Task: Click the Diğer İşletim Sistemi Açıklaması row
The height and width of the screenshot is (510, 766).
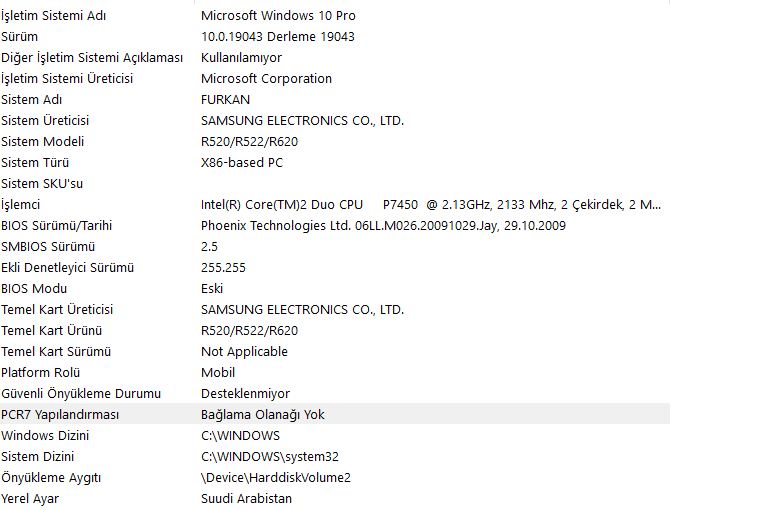Action: (x=335, y=58)
